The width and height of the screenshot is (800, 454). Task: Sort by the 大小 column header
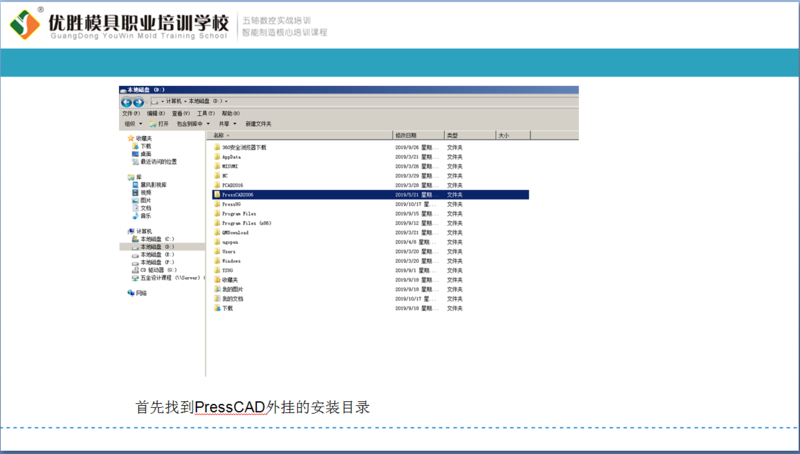click(513, 135)
